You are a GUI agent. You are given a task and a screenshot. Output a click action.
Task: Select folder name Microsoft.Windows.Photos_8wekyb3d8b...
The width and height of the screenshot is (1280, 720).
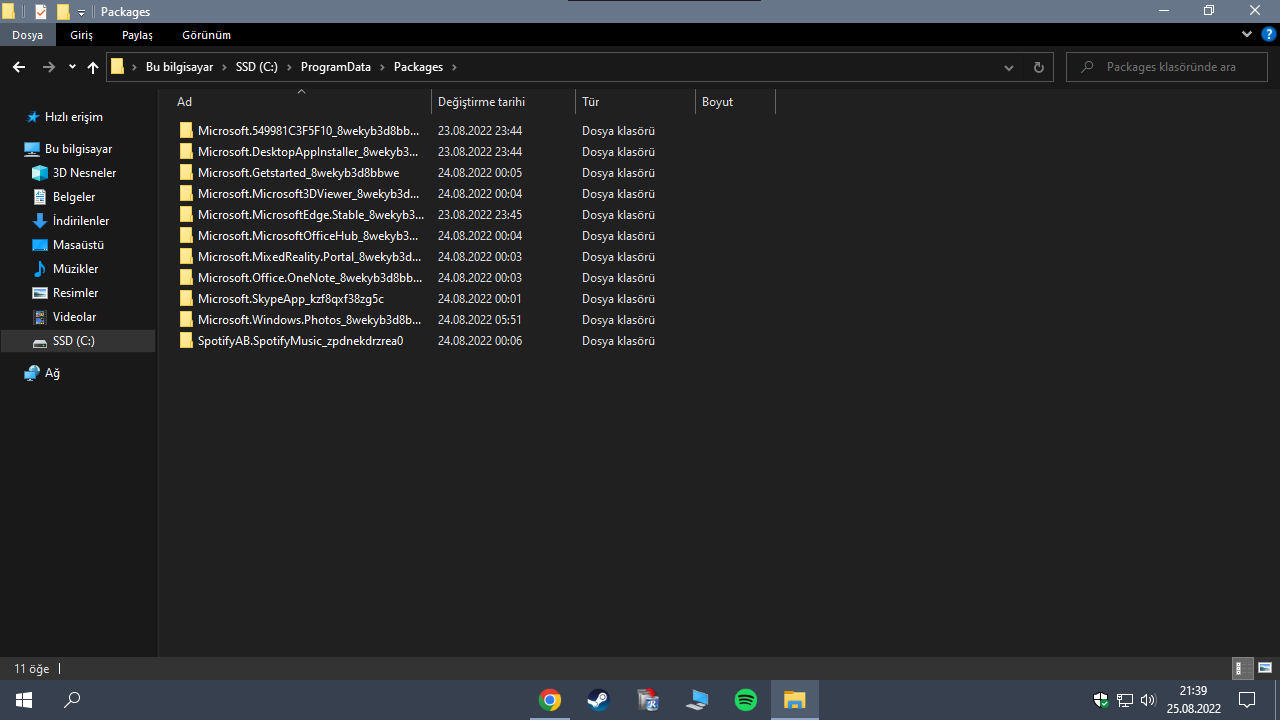[310, 320]
